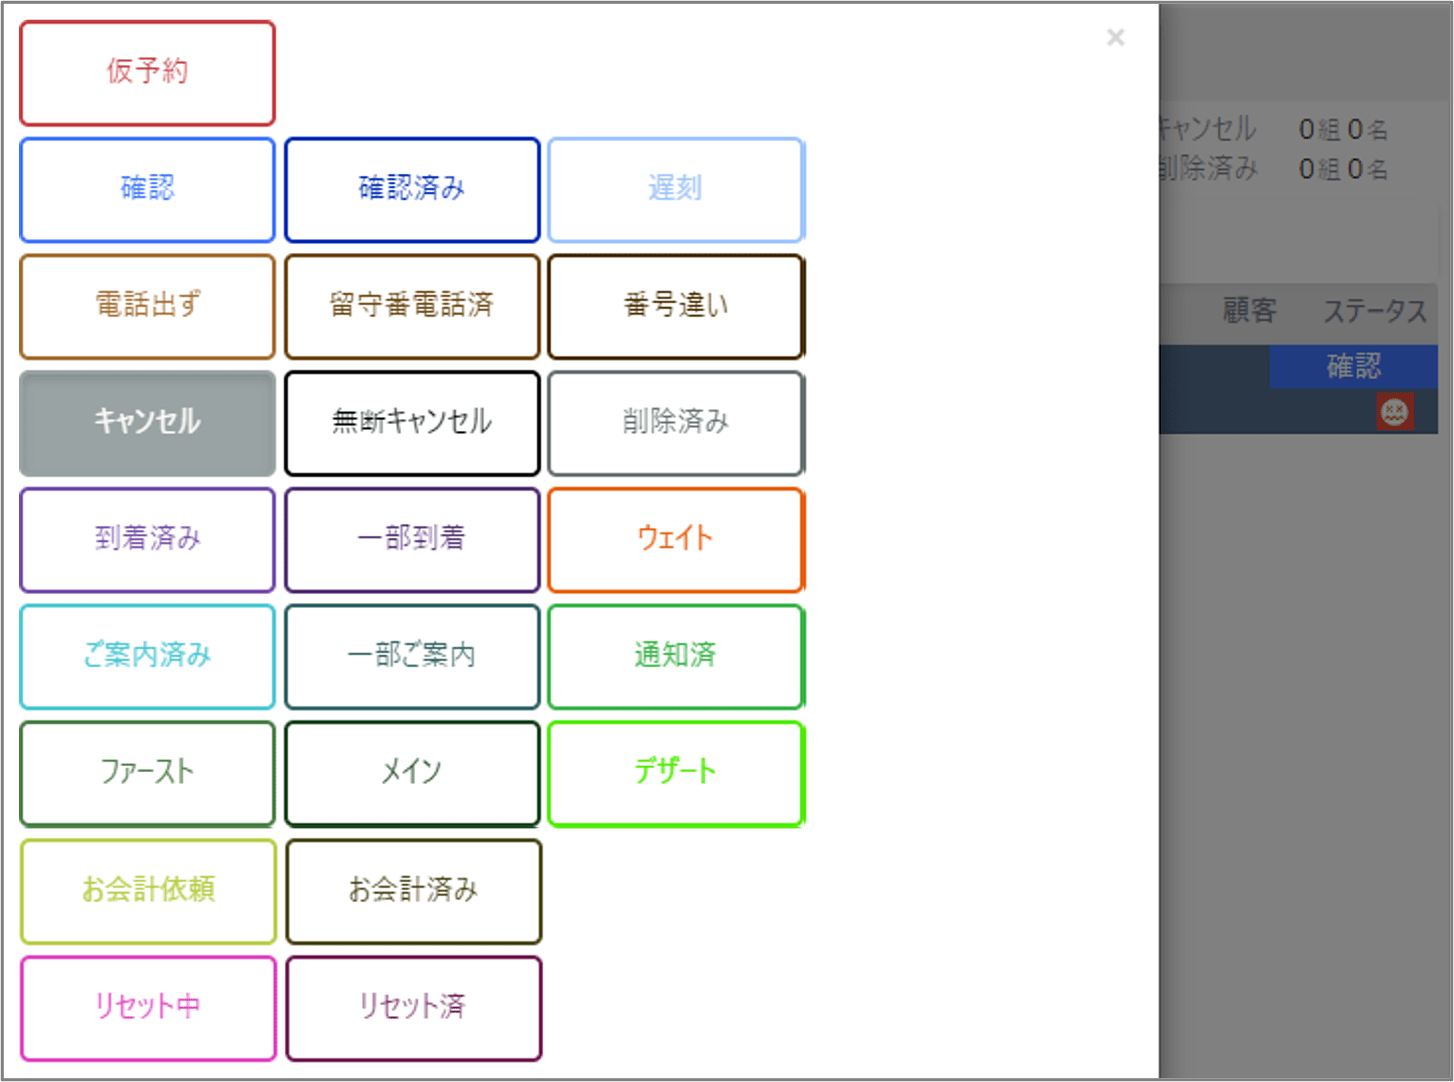Mark reservation as 遅刻

pos(676,190)
